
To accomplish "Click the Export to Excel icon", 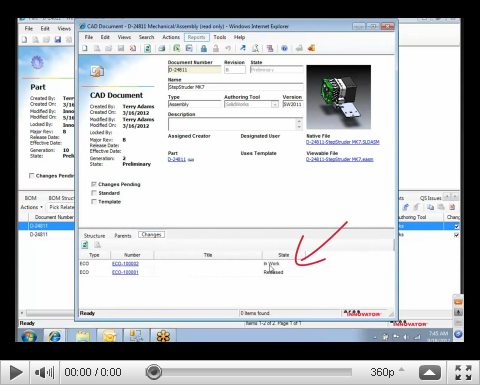I will coord(176,48).
